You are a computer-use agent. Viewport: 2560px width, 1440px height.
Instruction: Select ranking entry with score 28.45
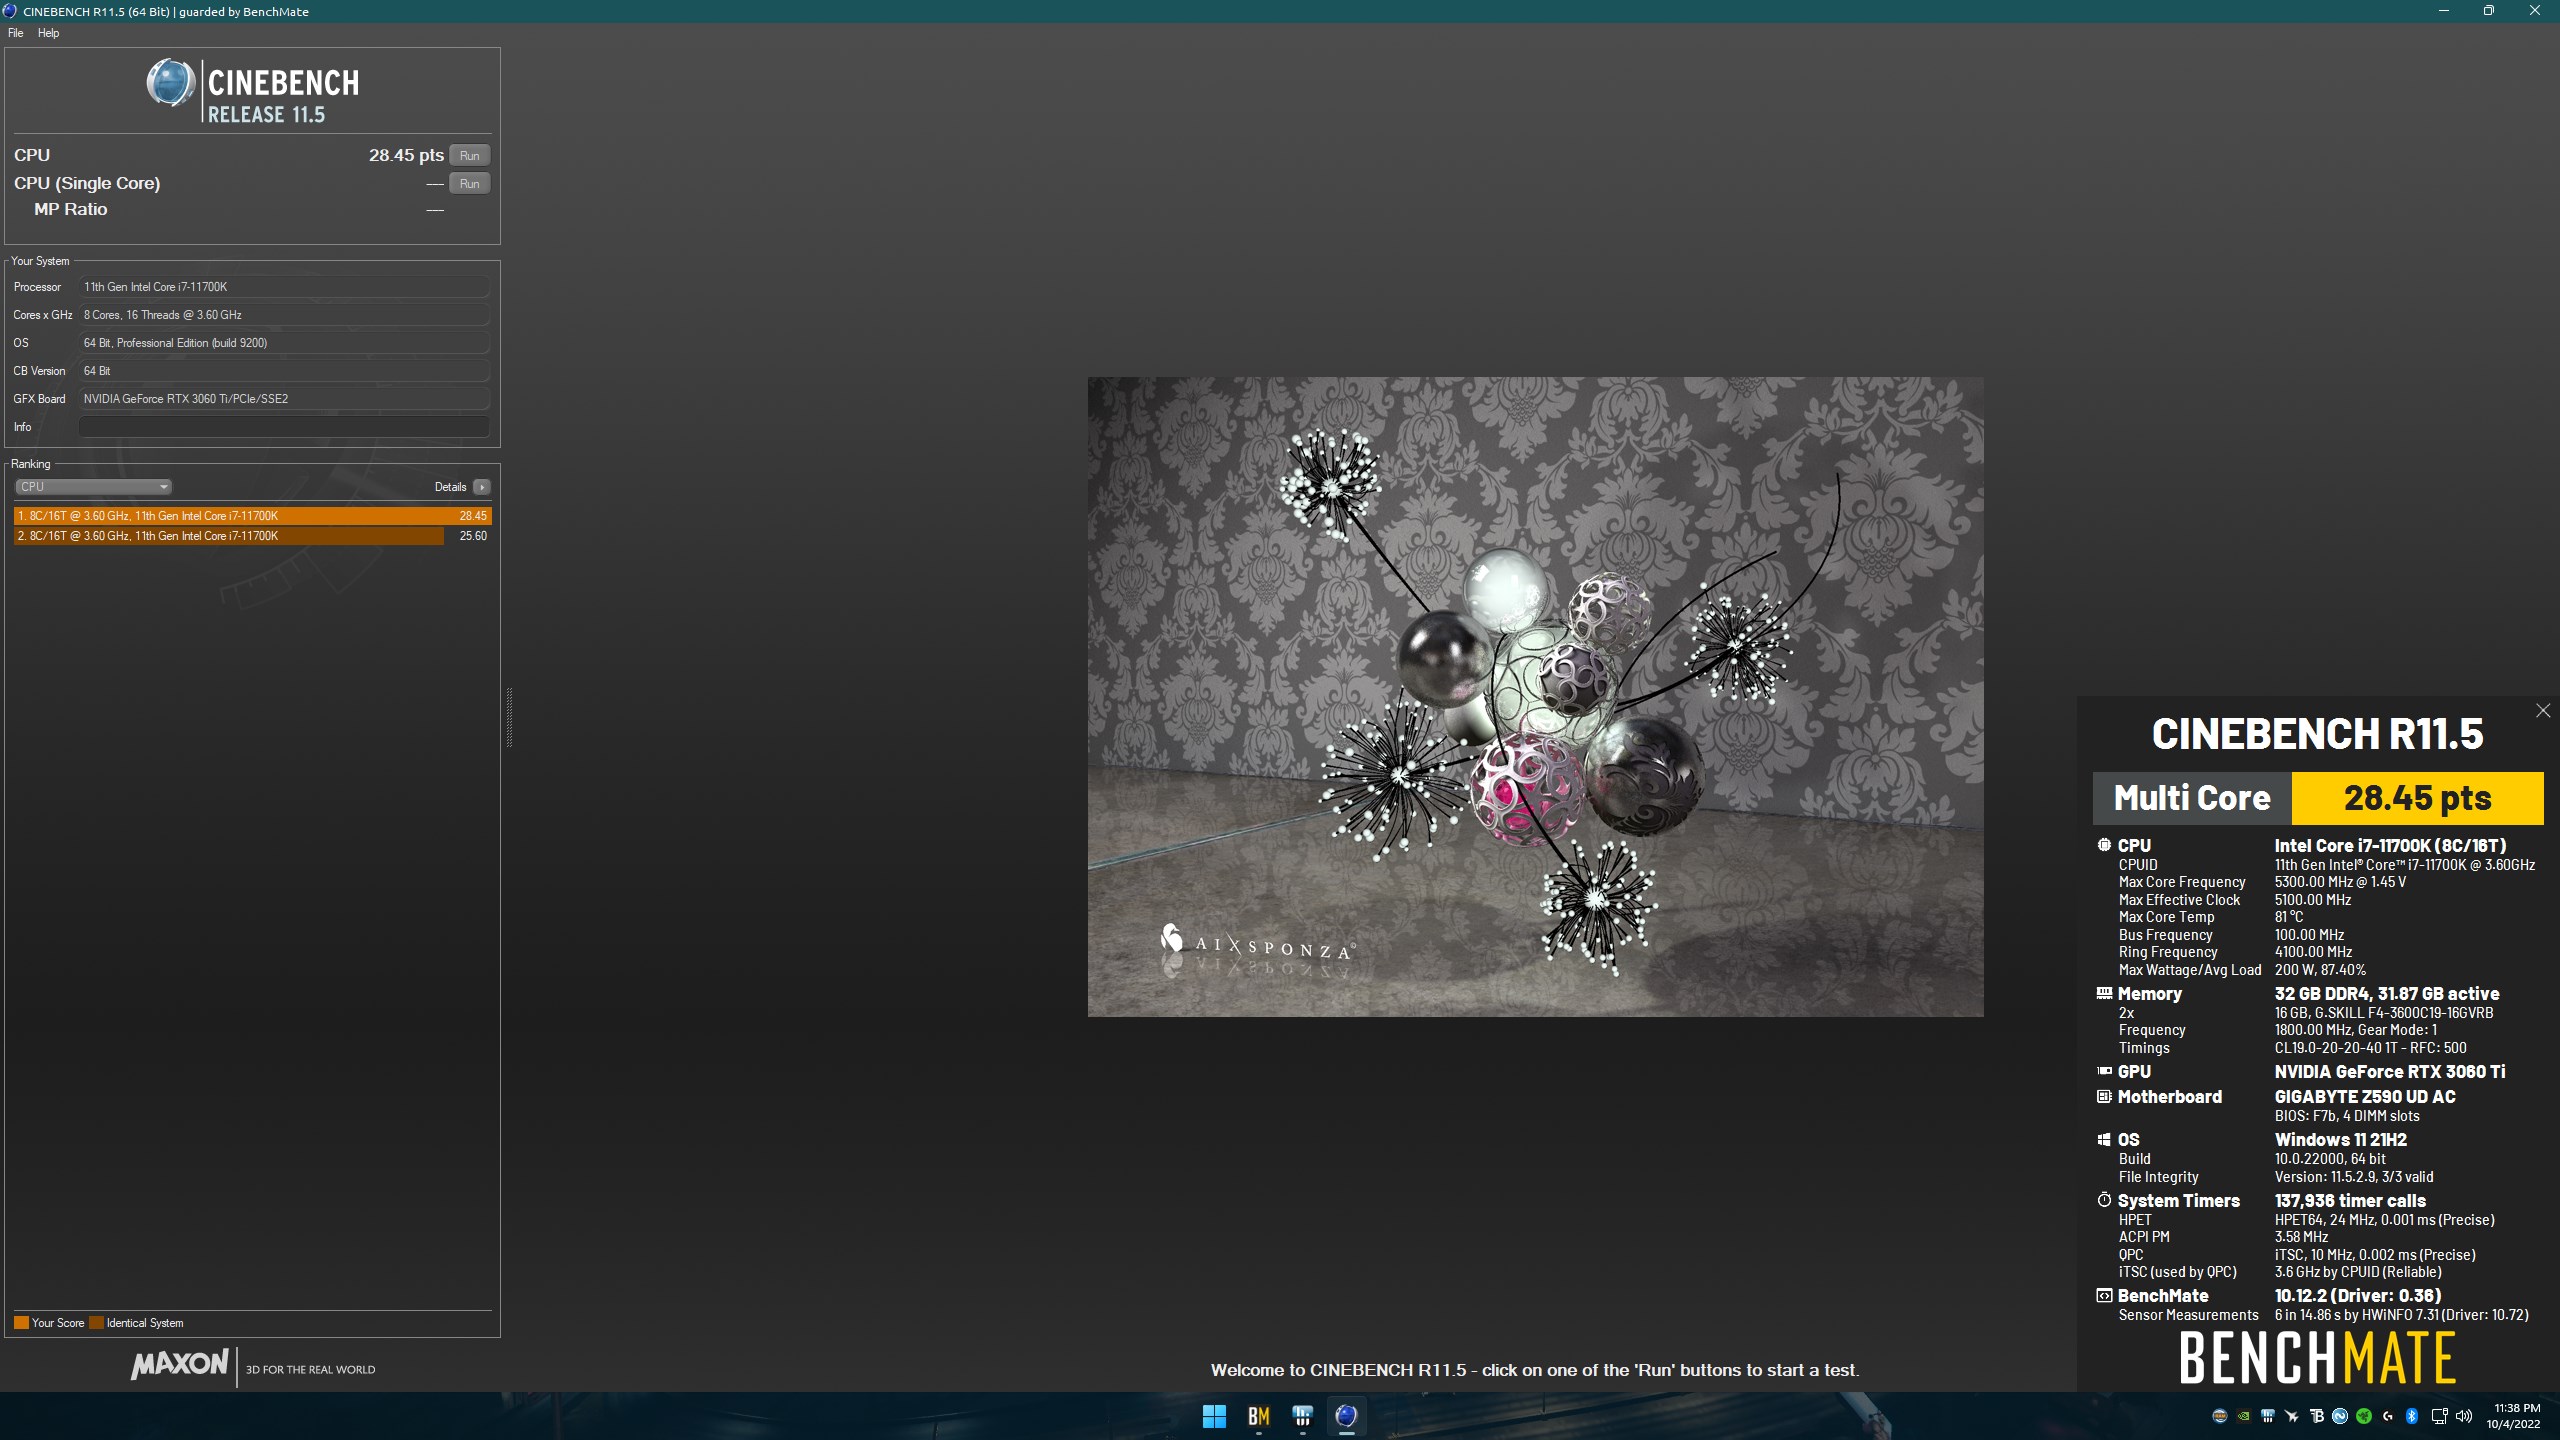pos(253,516)
